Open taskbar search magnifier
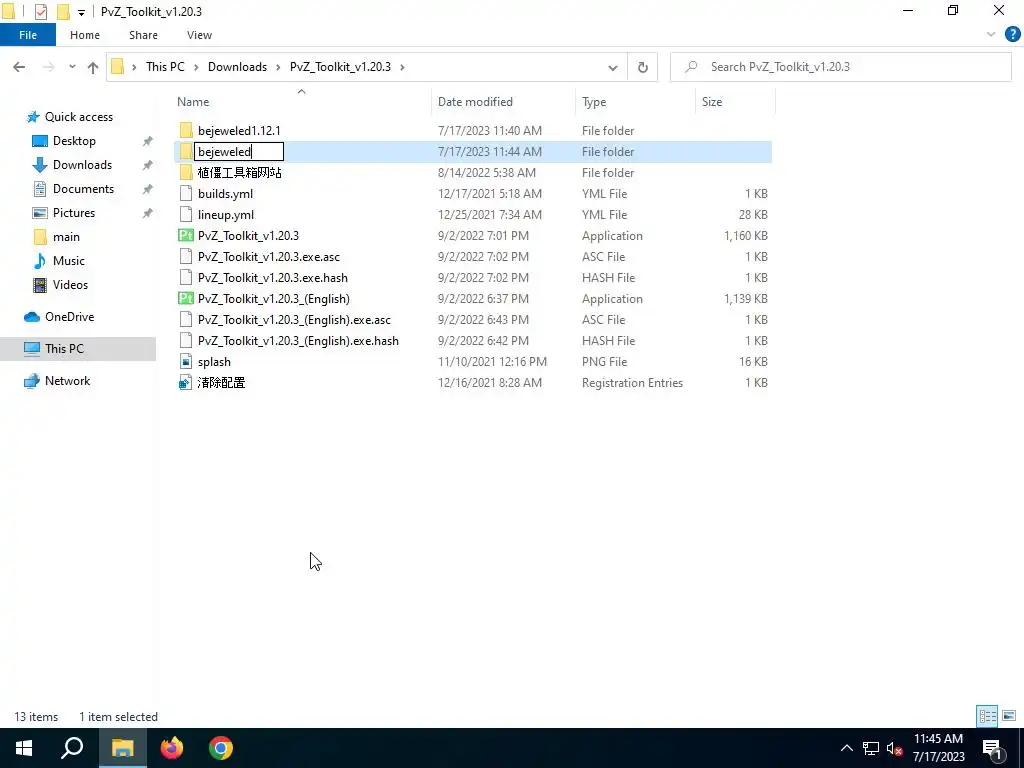This screenshot has height=768, width=1024. click(x=72, y=748)
